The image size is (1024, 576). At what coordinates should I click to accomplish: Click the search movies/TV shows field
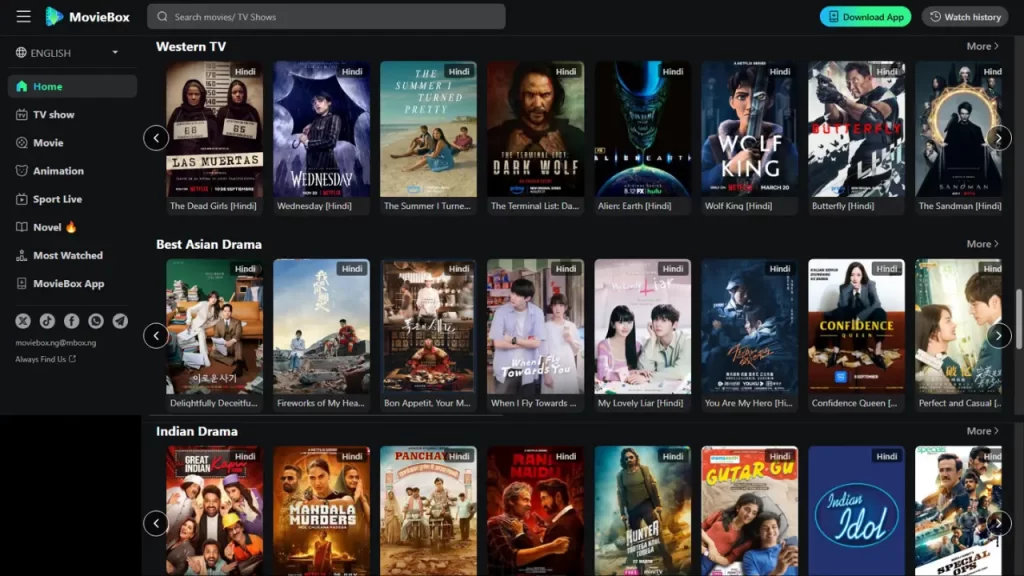[x=327, y=17]
